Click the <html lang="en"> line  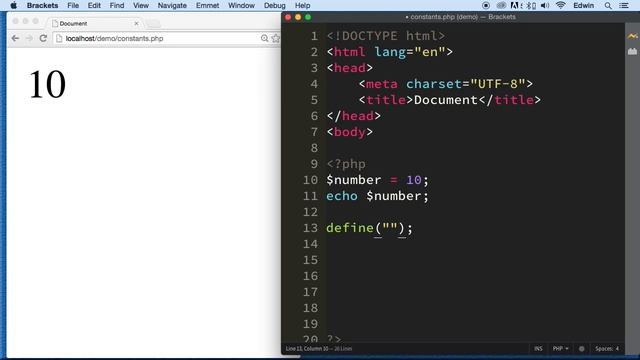point(389,52)
